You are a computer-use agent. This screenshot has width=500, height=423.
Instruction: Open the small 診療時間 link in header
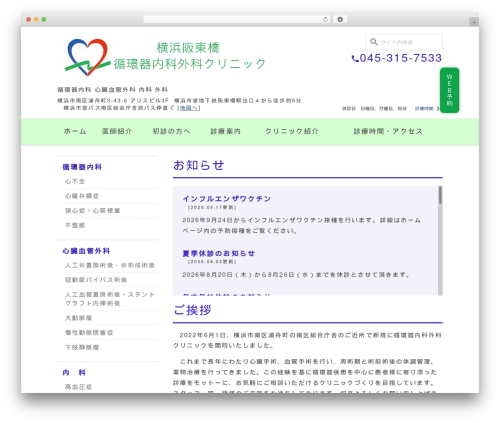coord(424,109)
